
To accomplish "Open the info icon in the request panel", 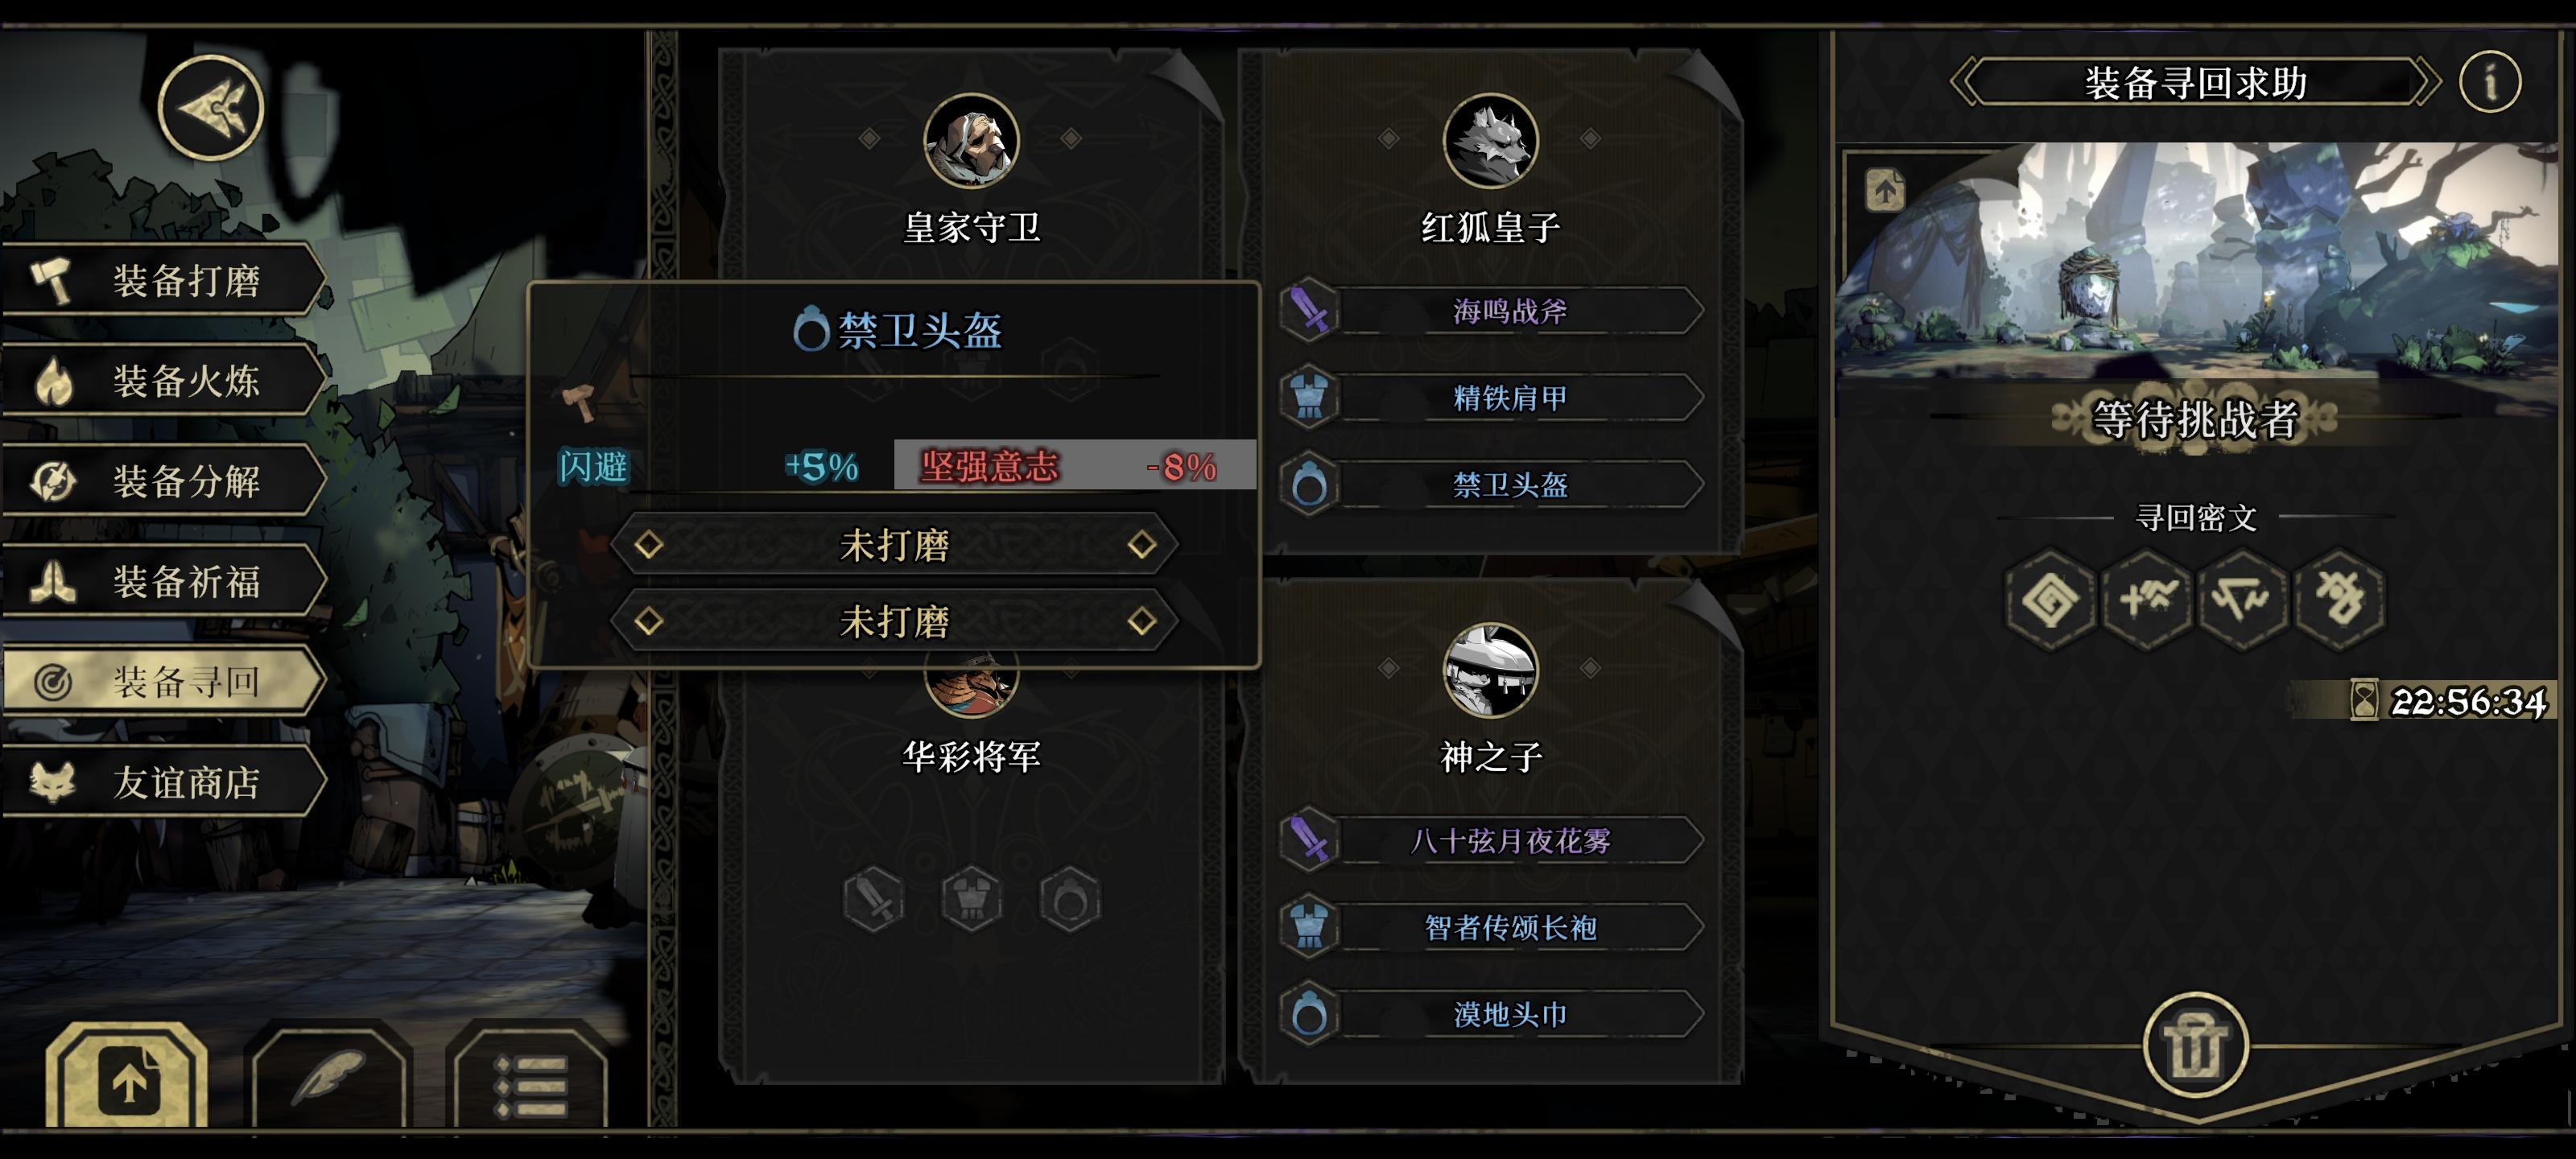I will click(x=2490, y=82).
